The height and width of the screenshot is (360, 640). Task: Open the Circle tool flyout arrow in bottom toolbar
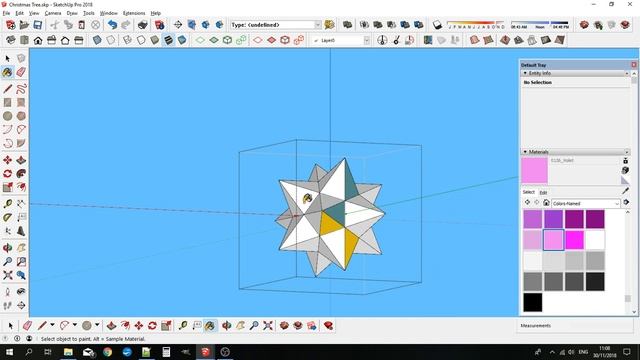pos(97,325)
